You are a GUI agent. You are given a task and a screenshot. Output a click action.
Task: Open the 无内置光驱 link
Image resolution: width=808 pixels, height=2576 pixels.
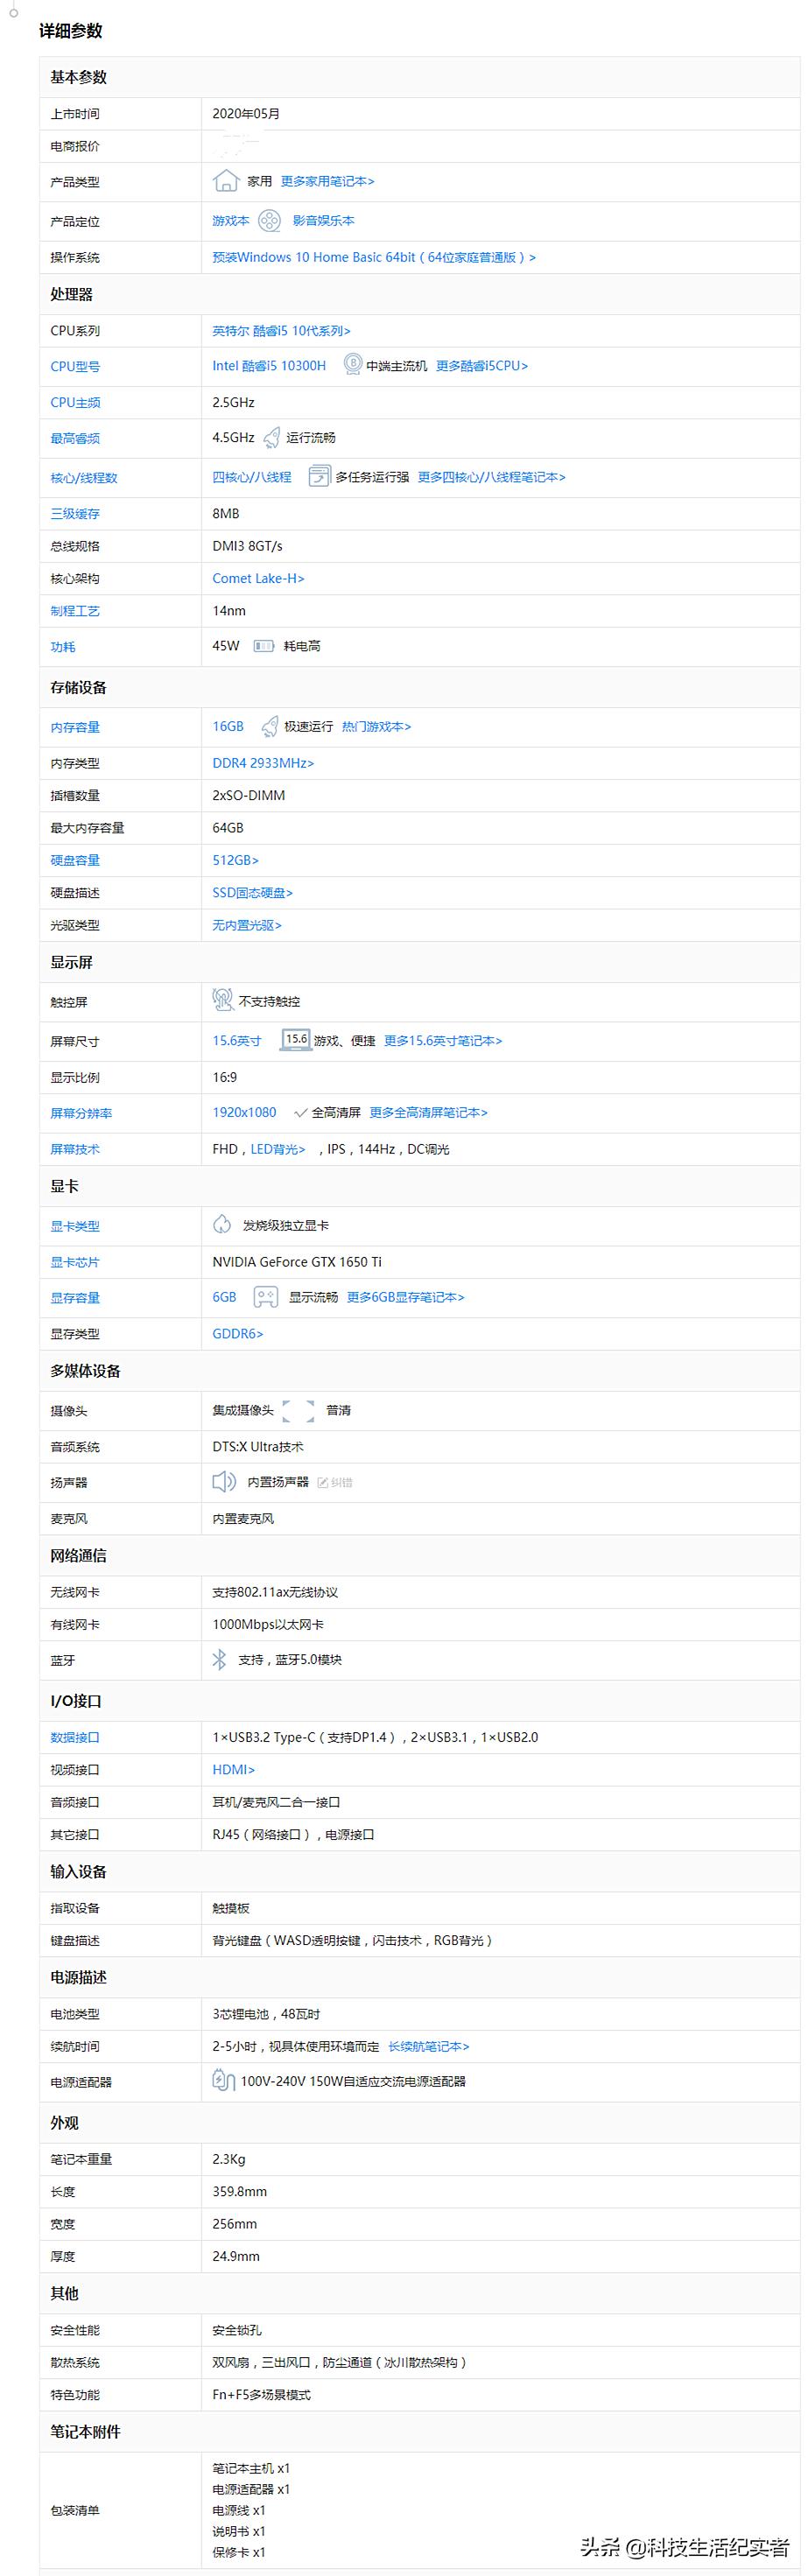[x=247, y=926]
